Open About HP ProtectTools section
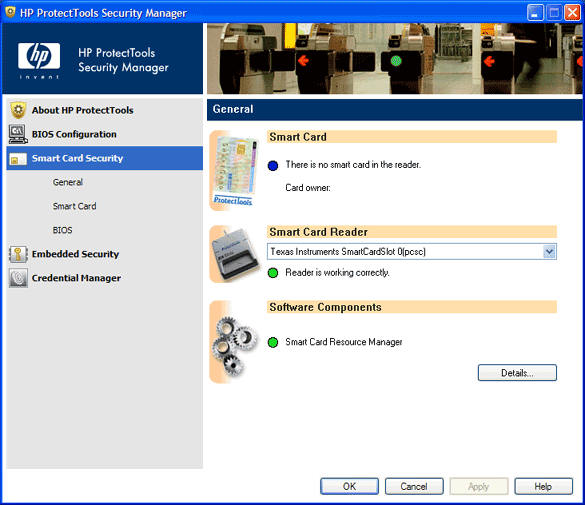585x505 pixels. (104, 110)
